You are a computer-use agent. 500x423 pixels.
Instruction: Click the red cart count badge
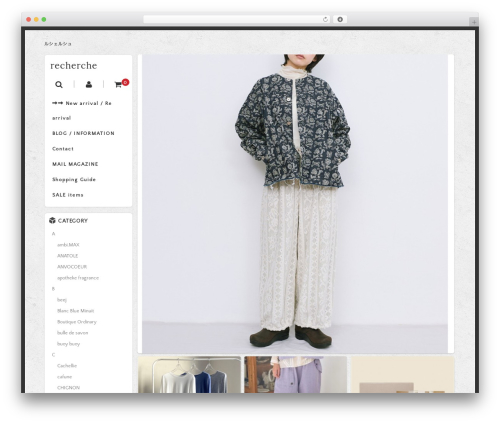[125, 82]
